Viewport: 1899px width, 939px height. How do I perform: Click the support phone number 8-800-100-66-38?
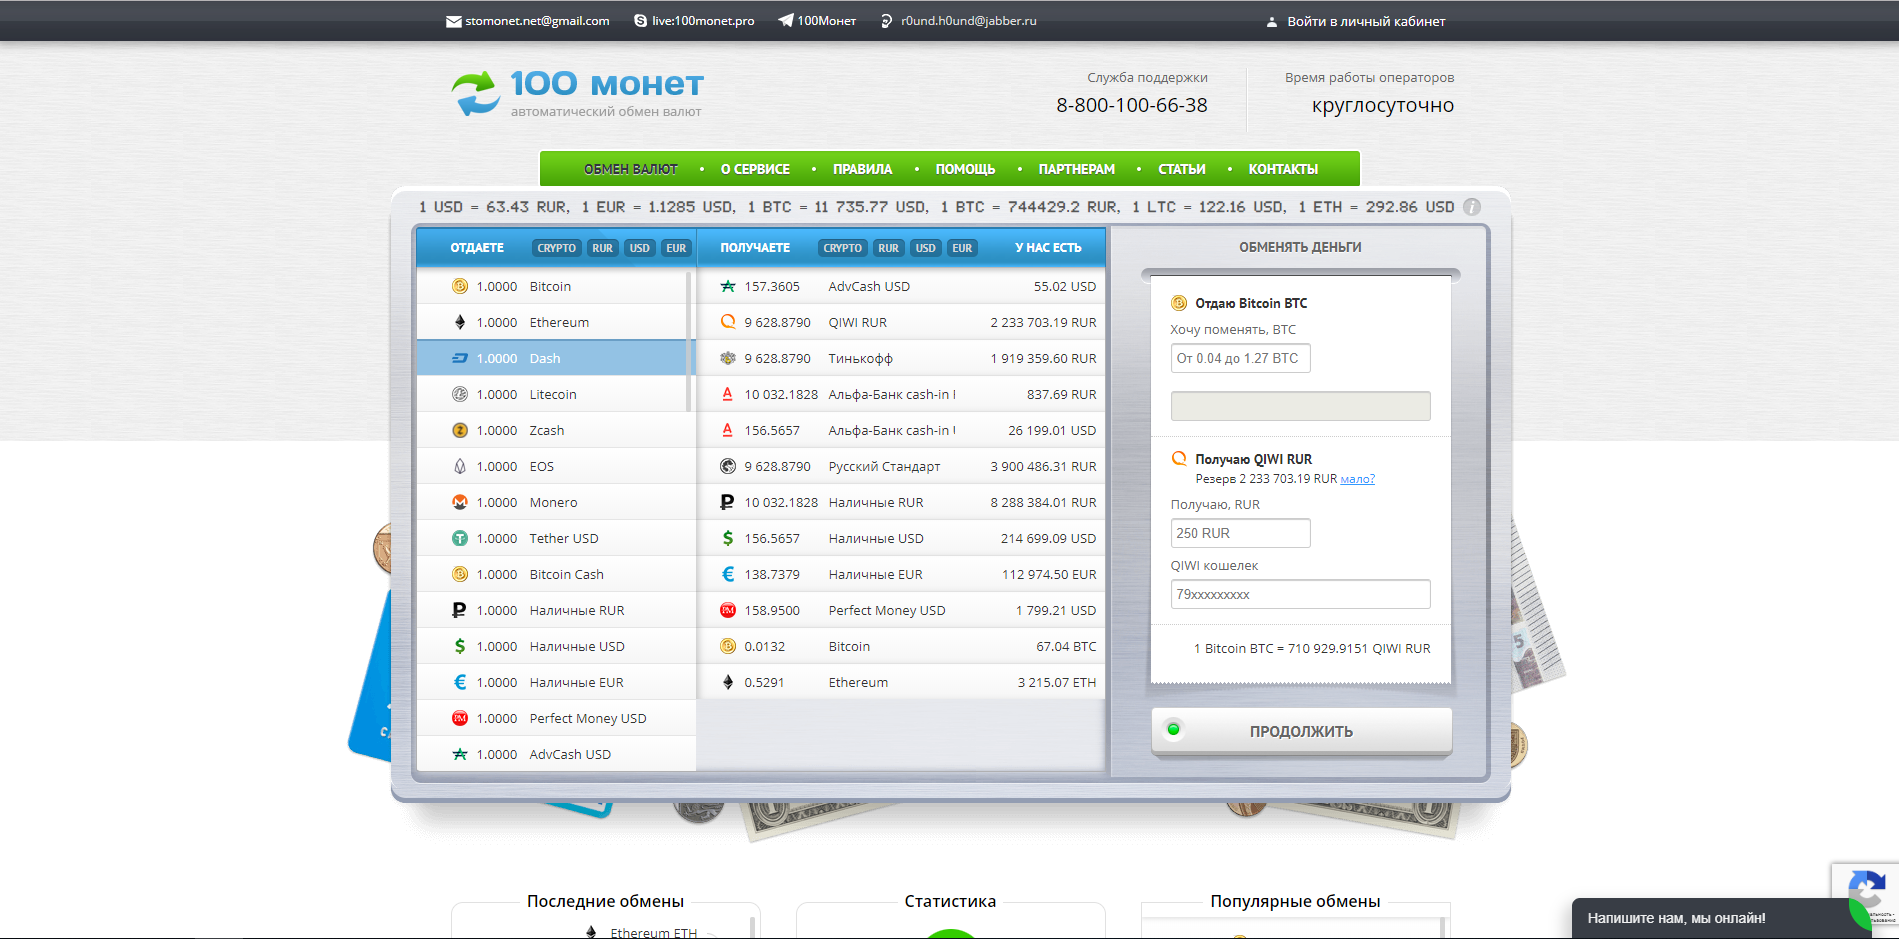(x=1132, y=105)
